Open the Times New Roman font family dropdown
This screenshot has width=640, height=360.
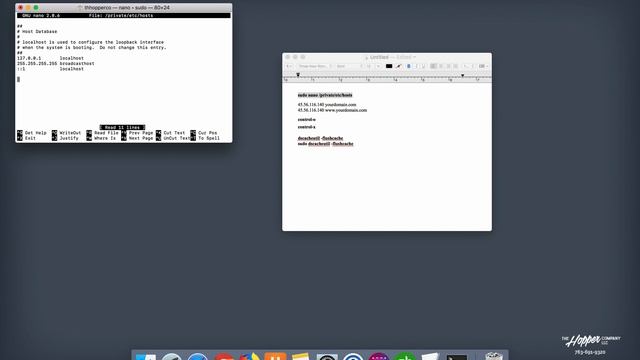click(x=315, y=66)
